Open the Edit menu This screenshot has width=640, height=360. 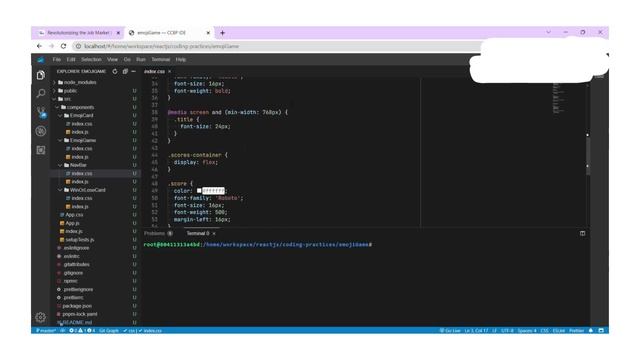71,60
